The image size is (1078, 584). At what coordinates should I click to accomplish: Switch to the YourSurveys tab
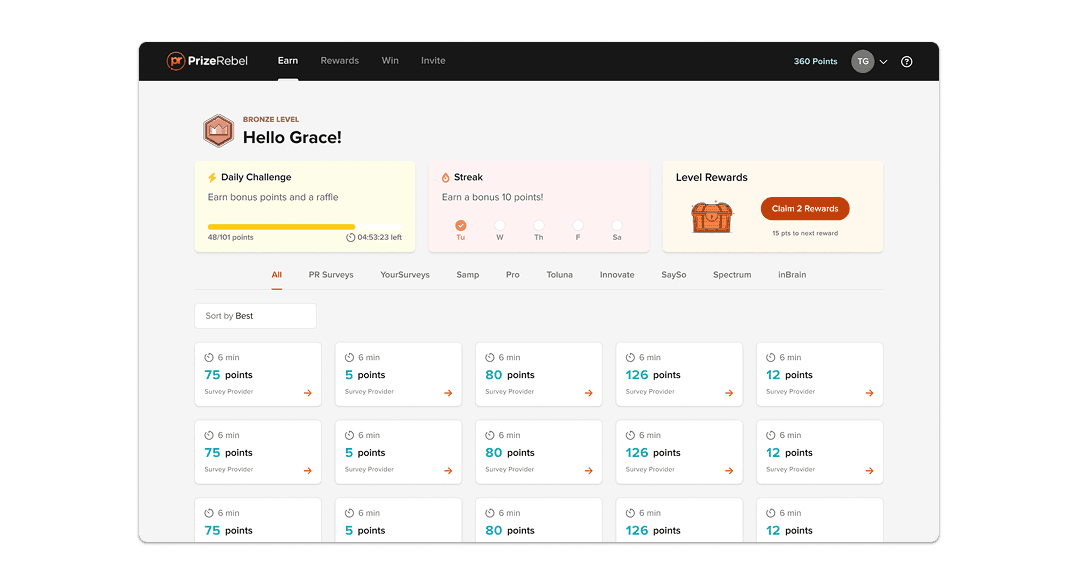point(405,274)
